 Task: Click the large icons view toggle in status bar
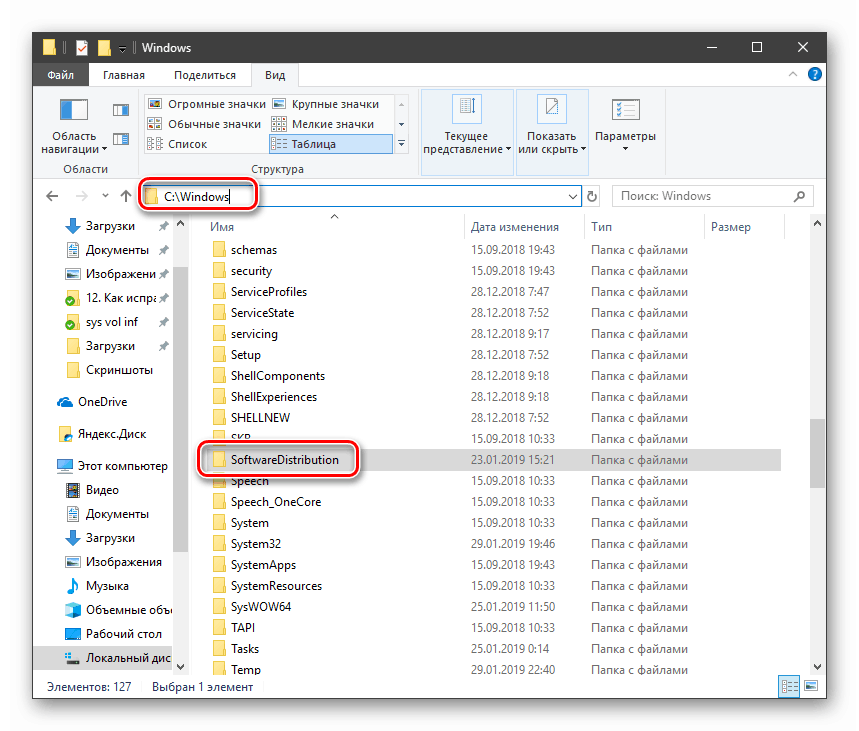809,687
